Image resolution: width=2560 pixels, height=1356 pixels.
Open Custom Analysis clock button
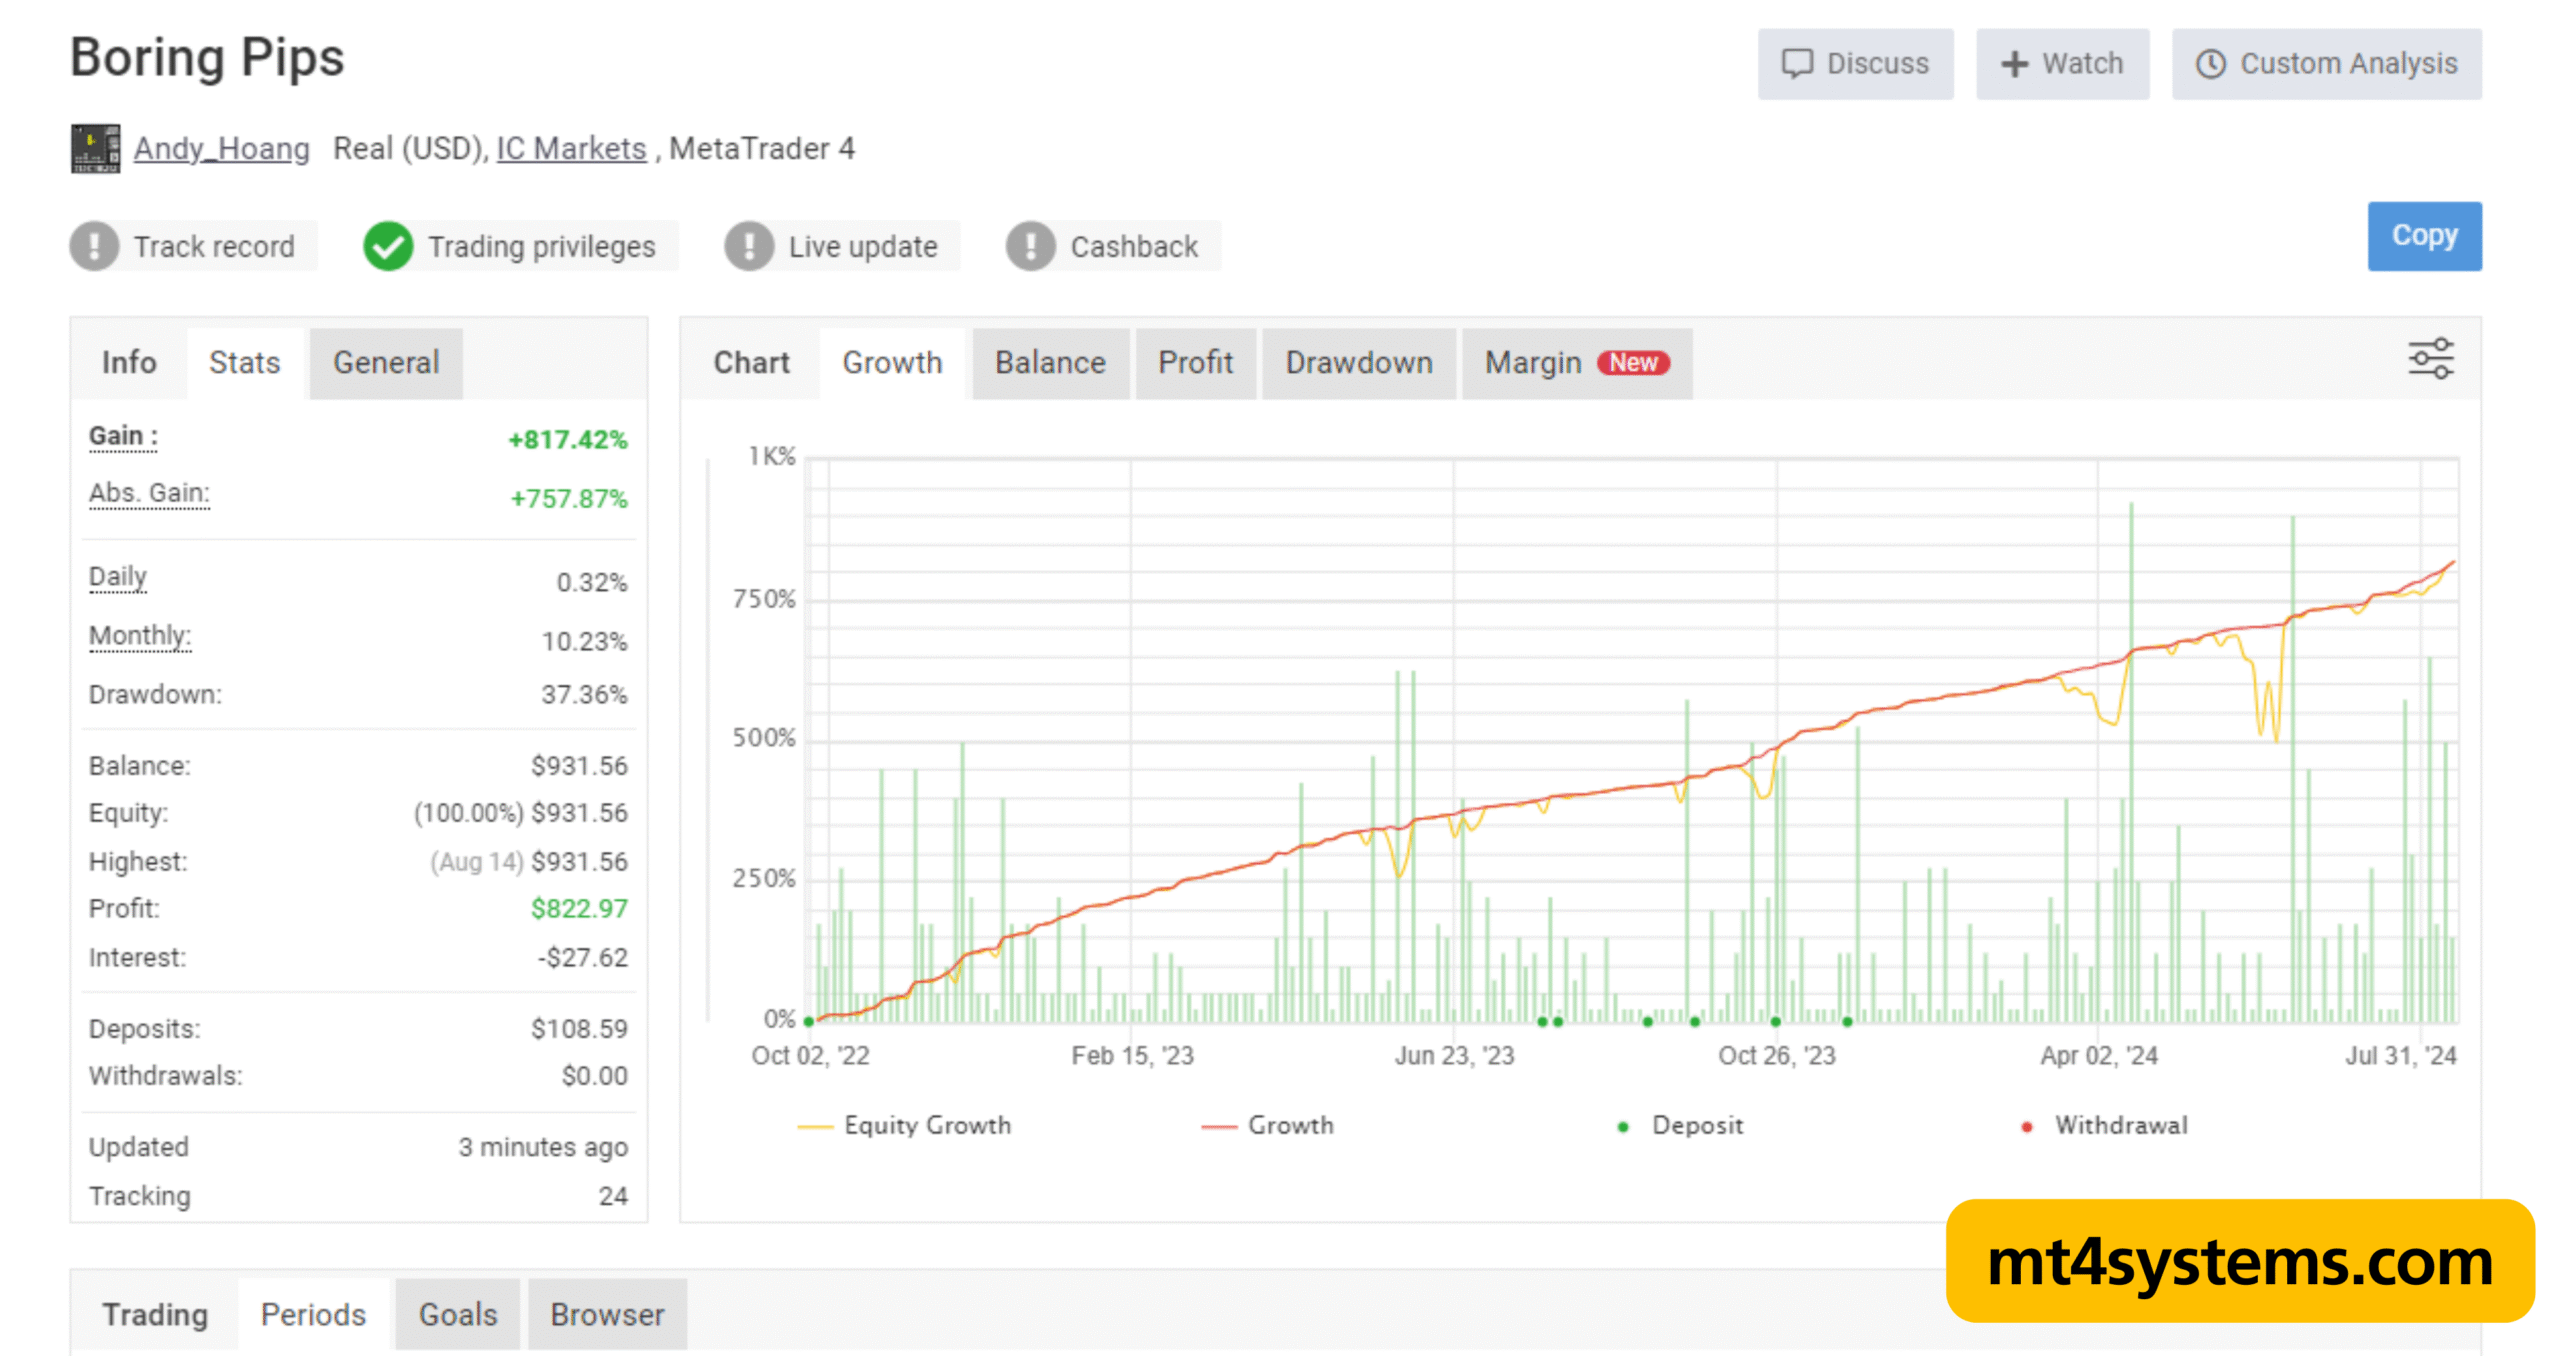2325,64
